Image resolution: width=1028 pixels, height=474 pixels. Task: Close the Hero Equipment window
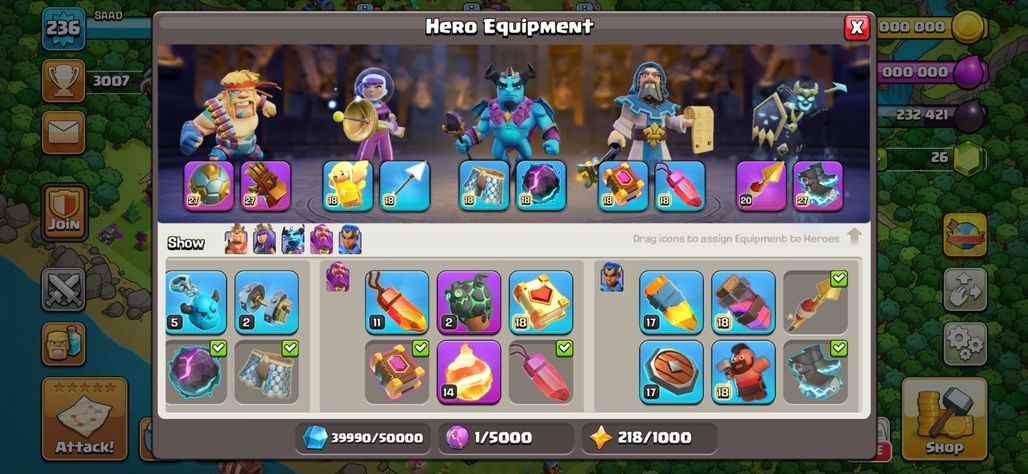[x=856, y=27]
